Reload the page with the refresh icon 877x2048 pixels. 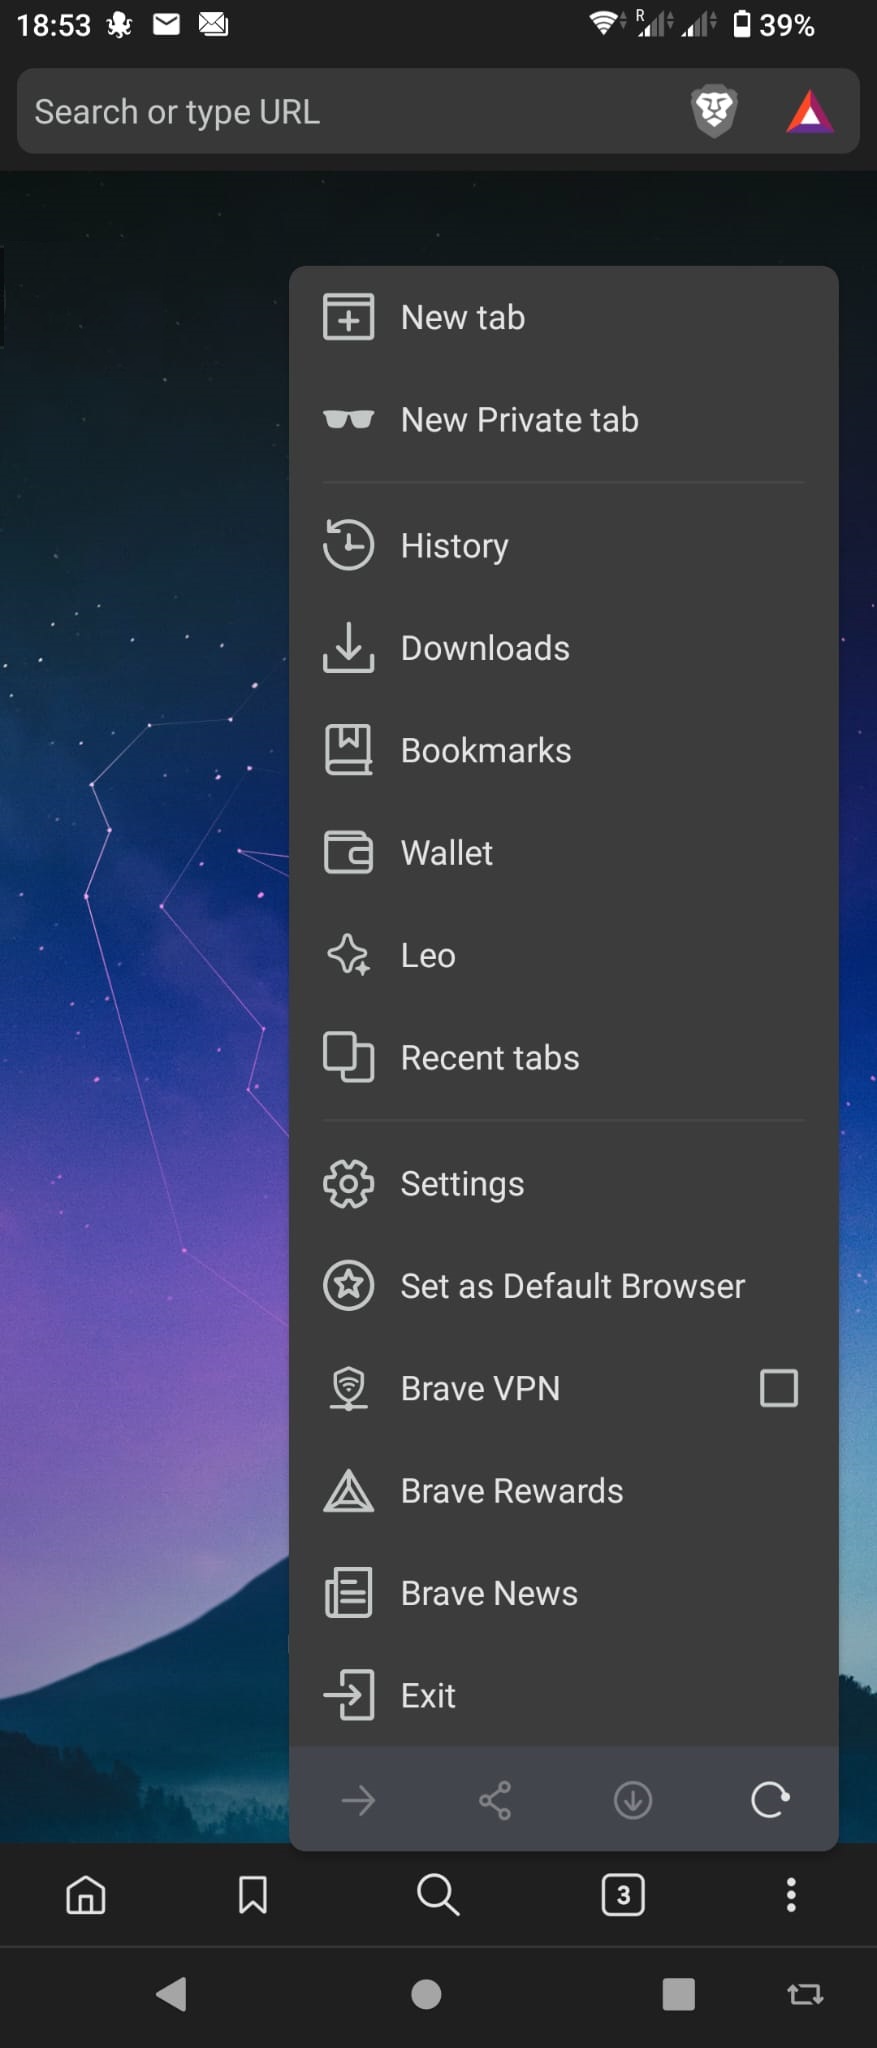tap(770, 1800)
